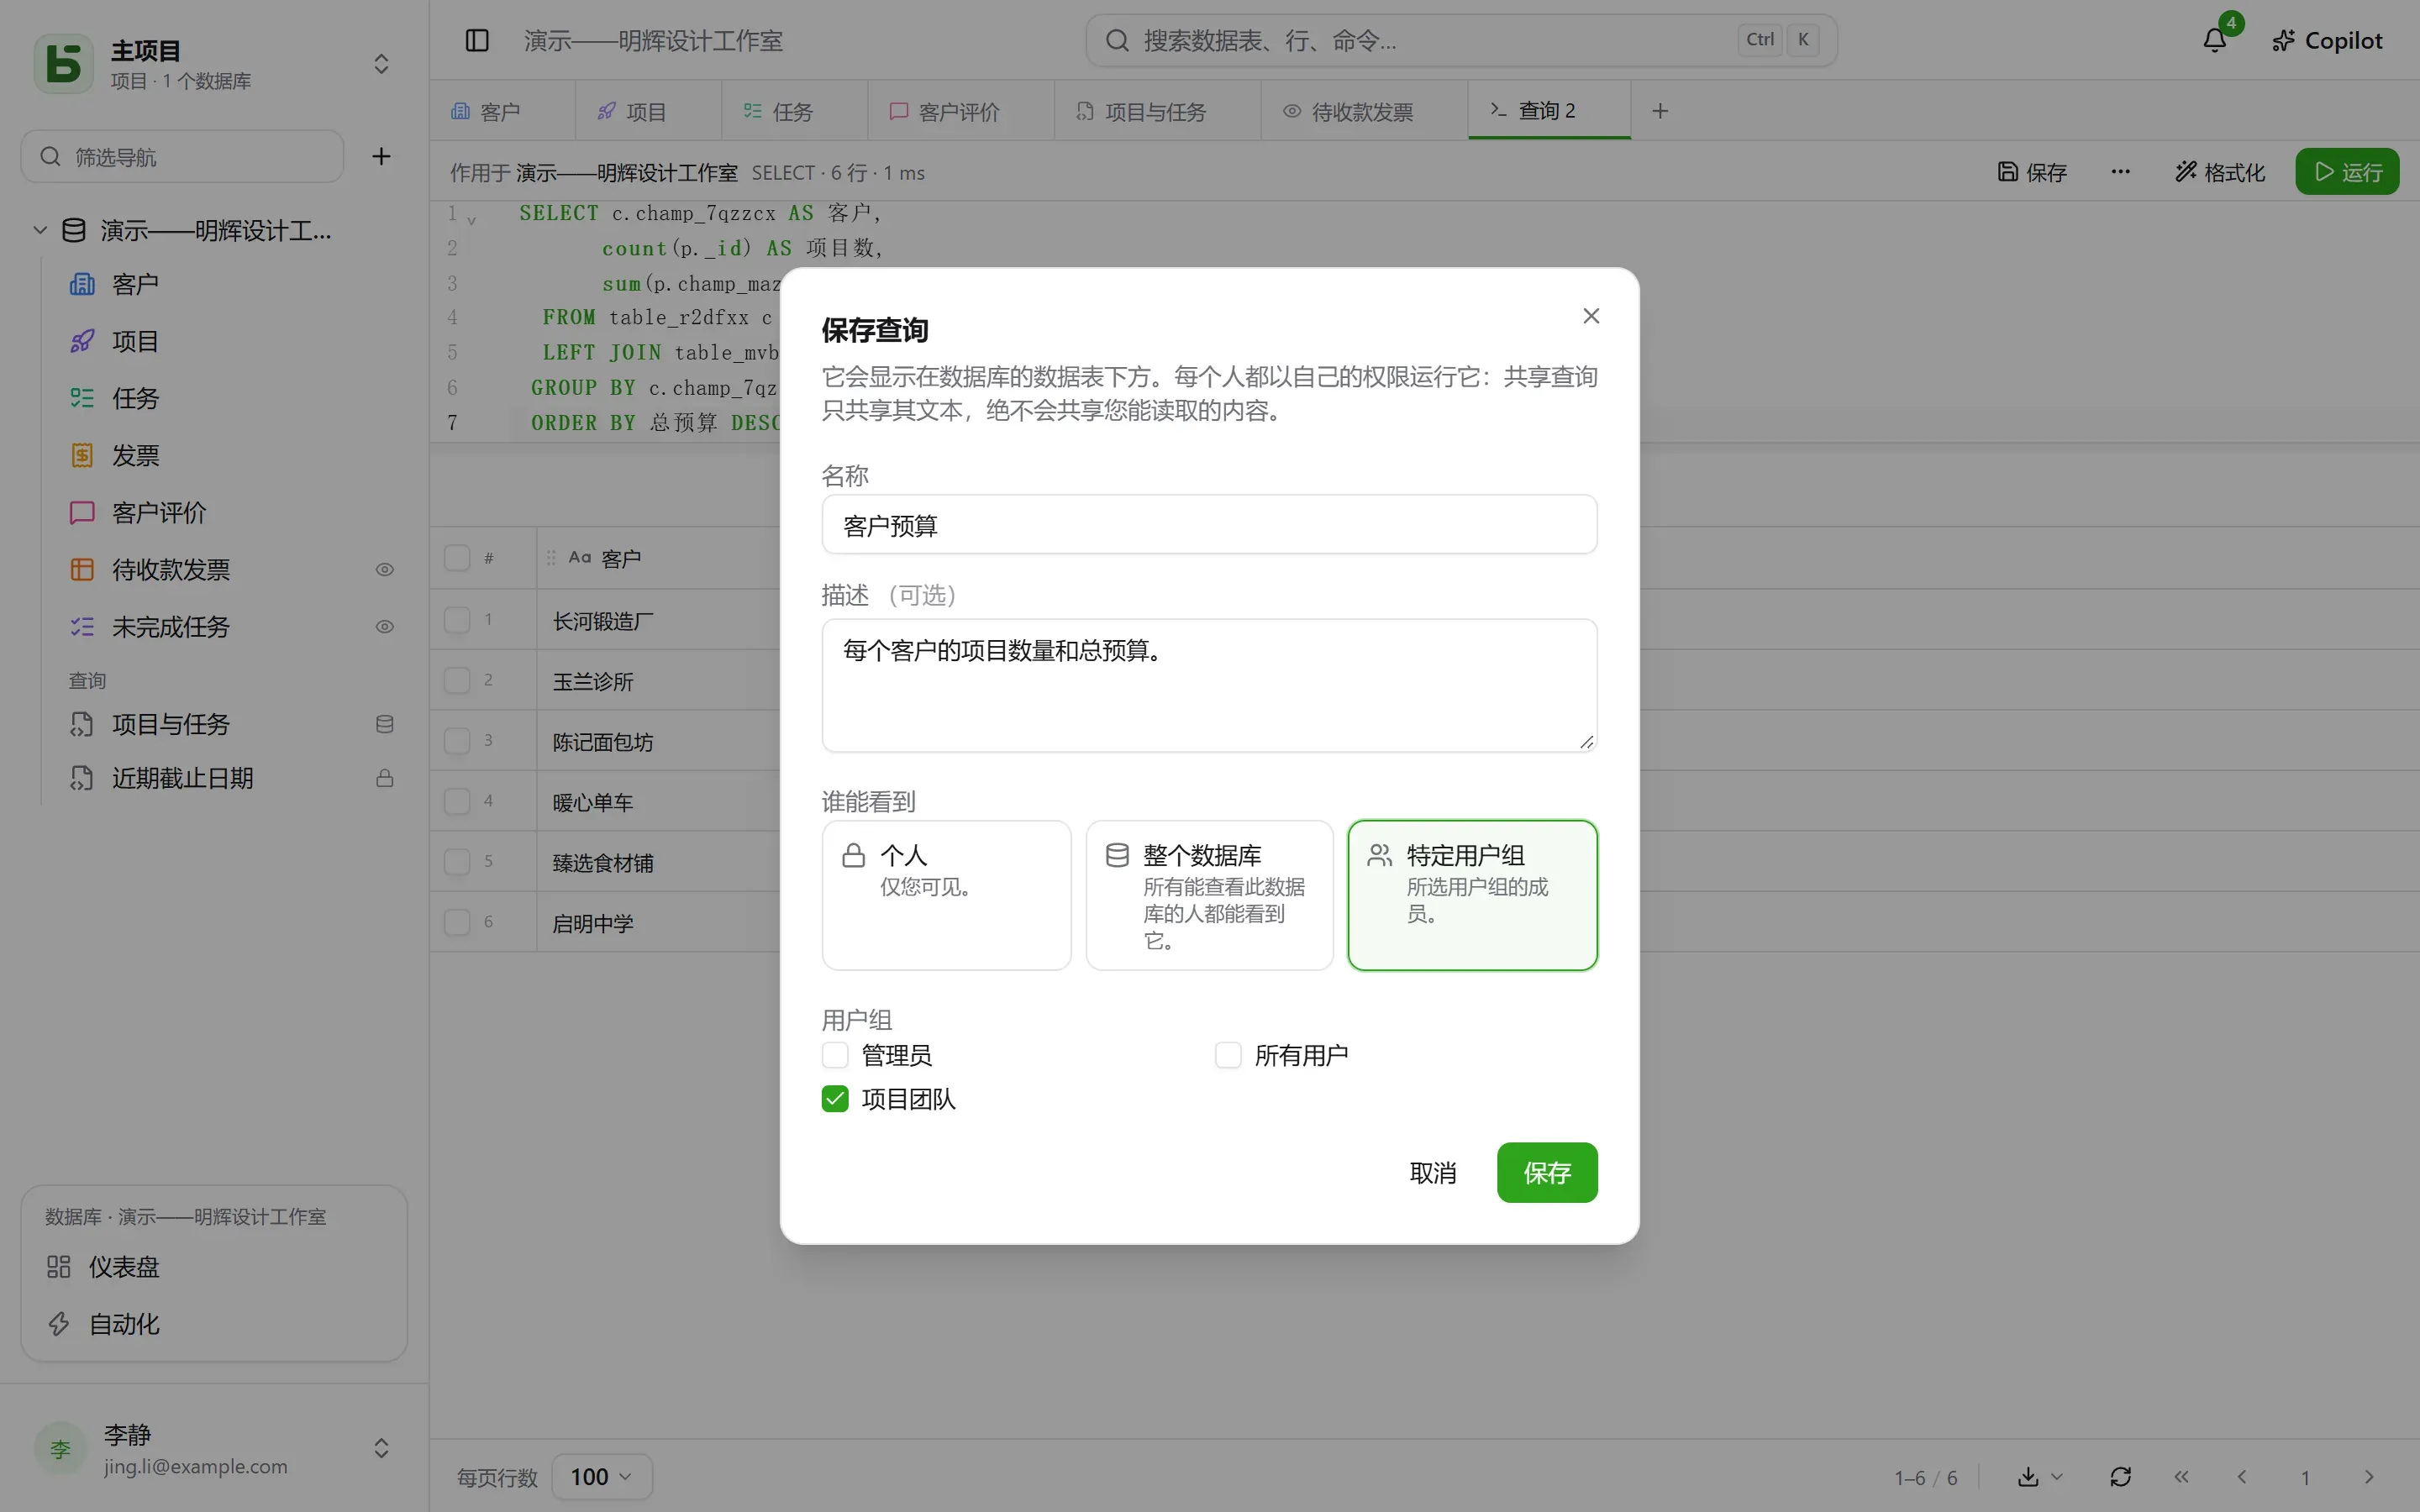Go to previous page arrow
Viewport: 2420px width, 1512px height.
[x=2242, y=1477]
